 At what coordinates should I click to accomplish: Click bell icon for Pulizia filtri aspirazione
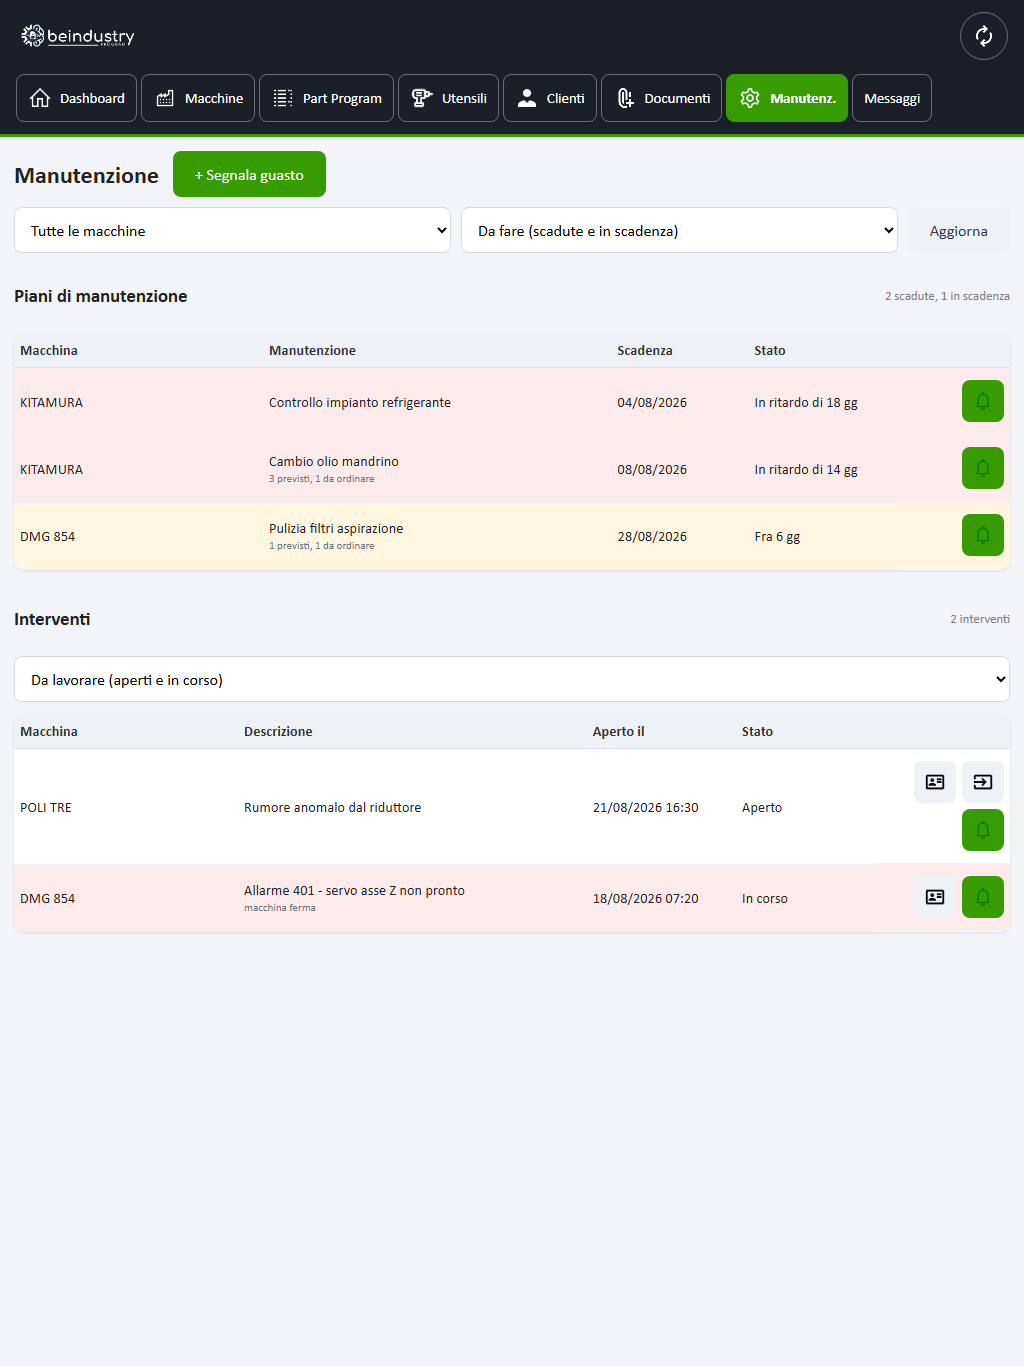983,535
